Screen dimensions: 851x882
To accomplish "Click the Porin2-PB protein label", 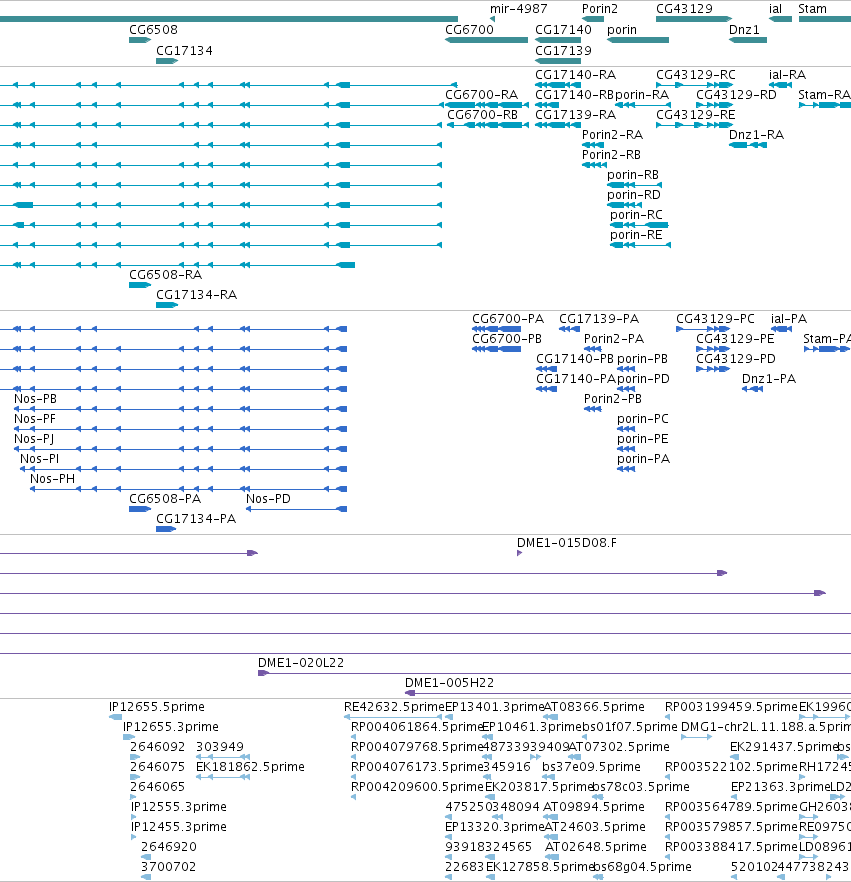I will pyautogui.click(x=613, y=399).
